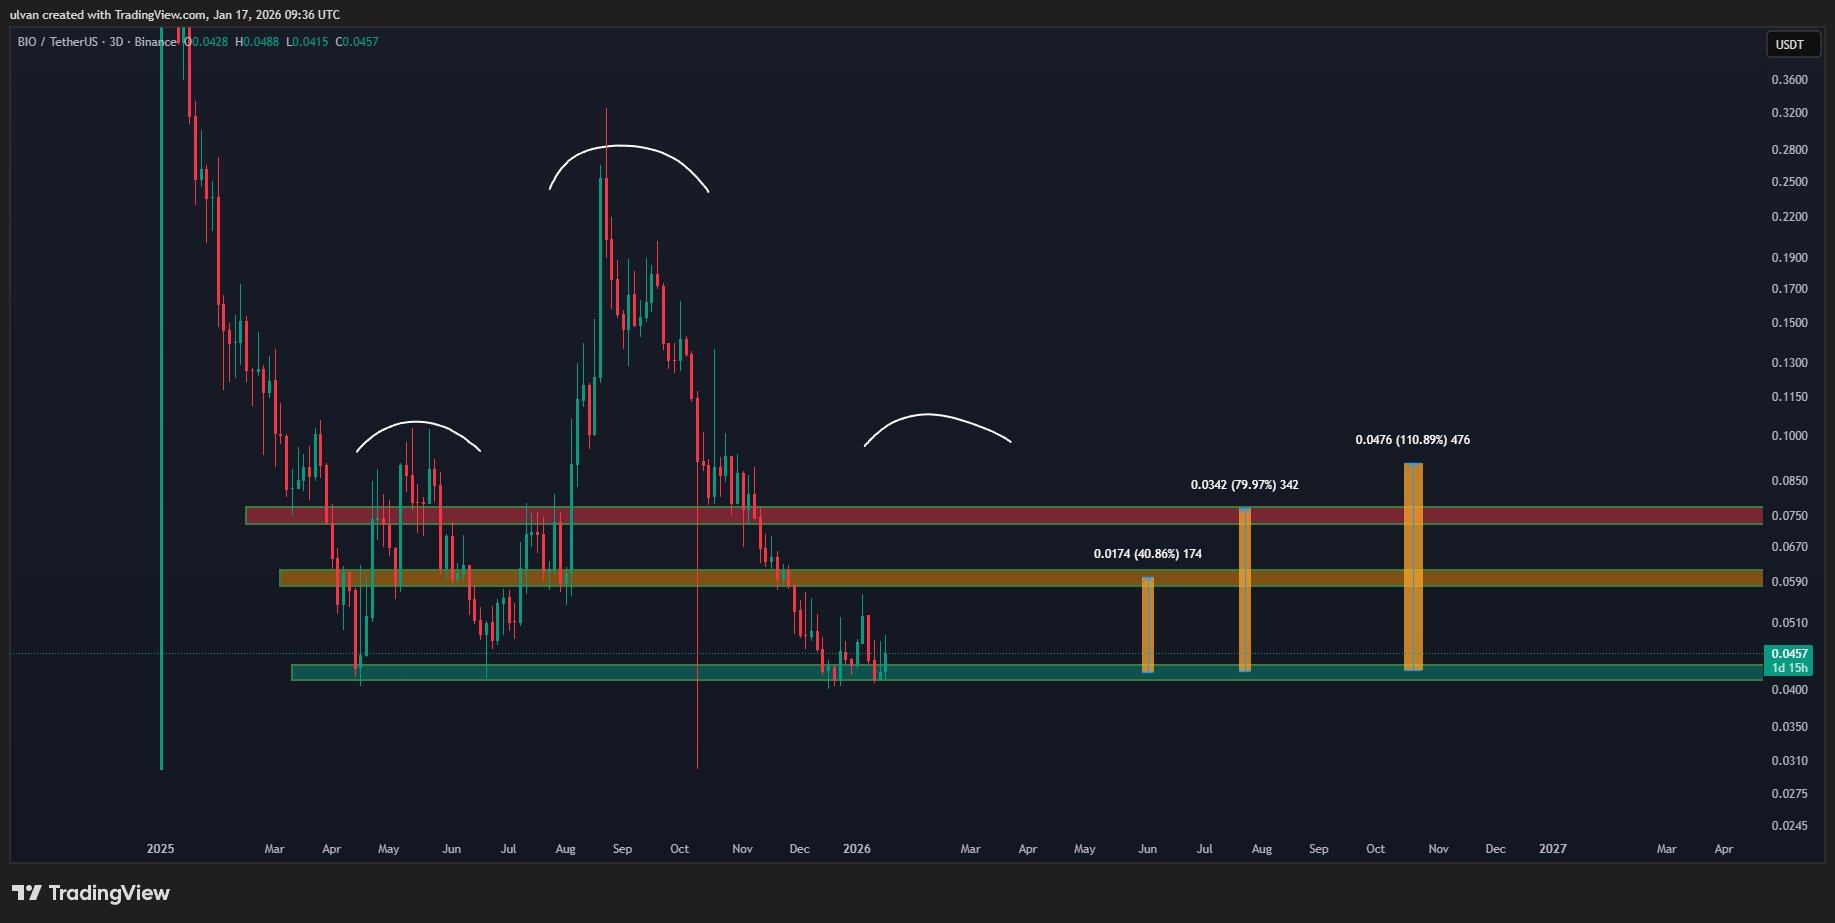Image resolution: width=1835 pixels, height=923 pixels.
Task: Select the 0.0476 (110.89%) 476 measurement label
Action: 1413,440
